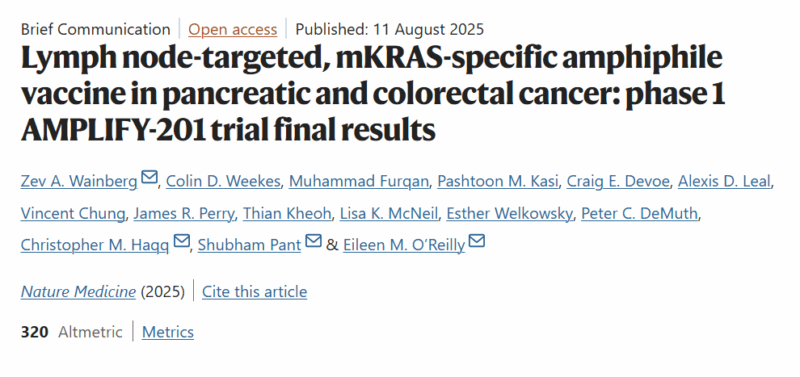Image resolution: width=800 pixels, height=377 pixels.
Task: Open the Open access link
Action: click(233, 29)
